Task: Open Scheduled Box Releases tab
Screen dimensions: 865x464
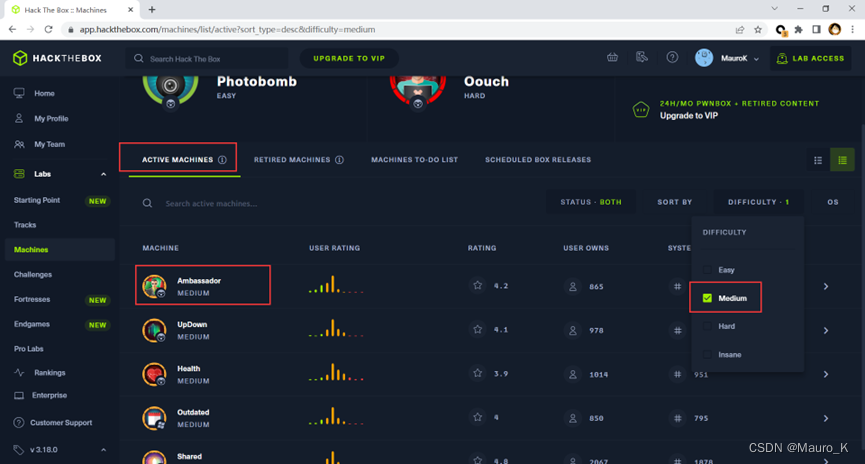Action: [x=538, y=160]
